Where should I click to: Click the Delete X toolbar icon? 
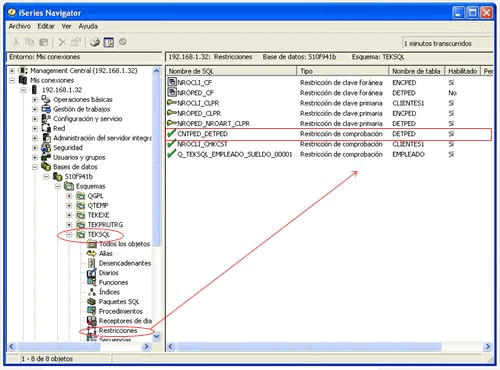coord(62,42)
